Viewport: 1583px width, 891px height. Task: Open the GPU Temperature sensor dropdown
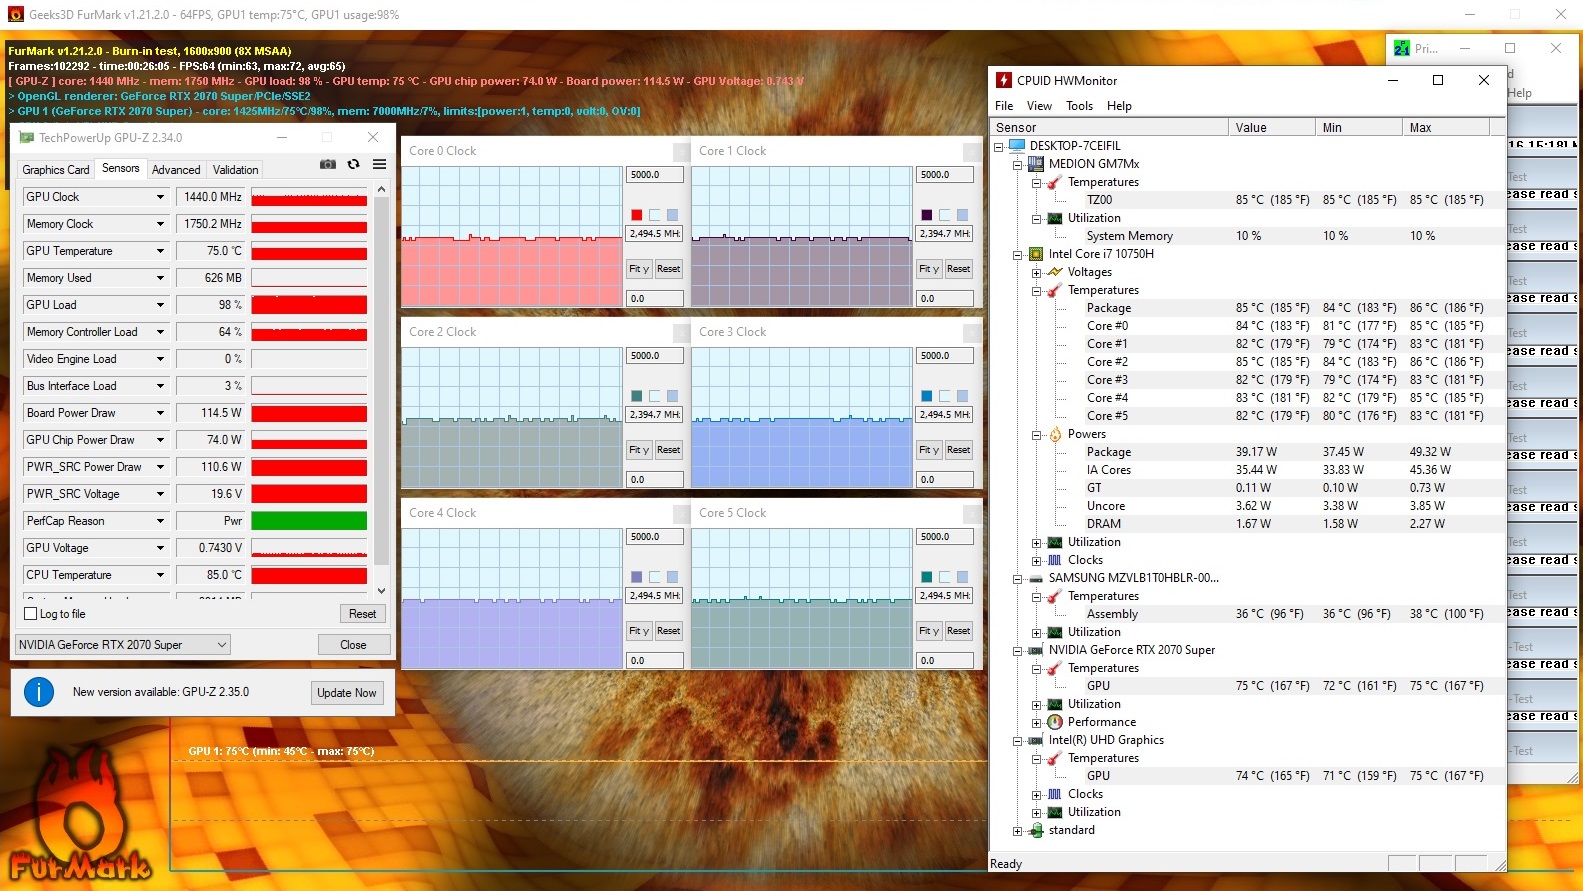click(x=160, y=251)
